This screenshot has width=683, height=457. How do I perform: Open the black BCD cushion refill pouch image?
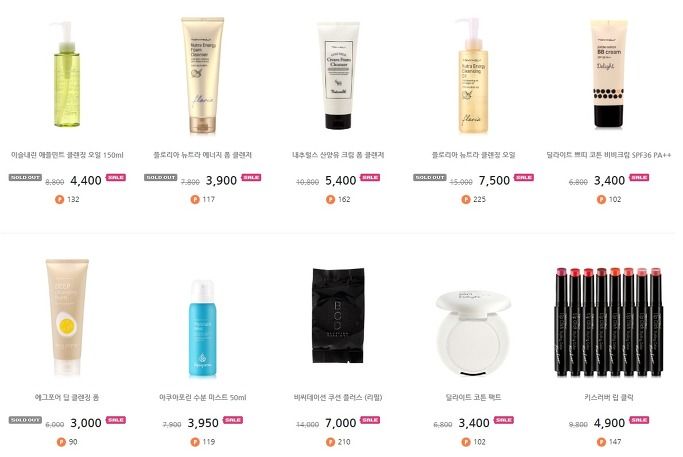(338, 315)
